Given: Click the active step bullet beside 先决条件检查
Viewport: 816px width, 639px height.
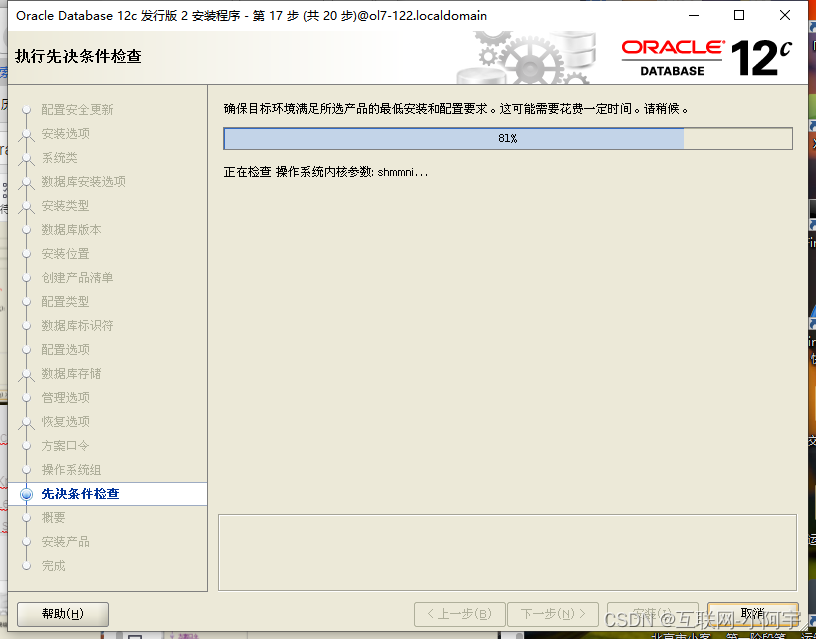Looking at the screenshot, I should click(x=27, y=494).
